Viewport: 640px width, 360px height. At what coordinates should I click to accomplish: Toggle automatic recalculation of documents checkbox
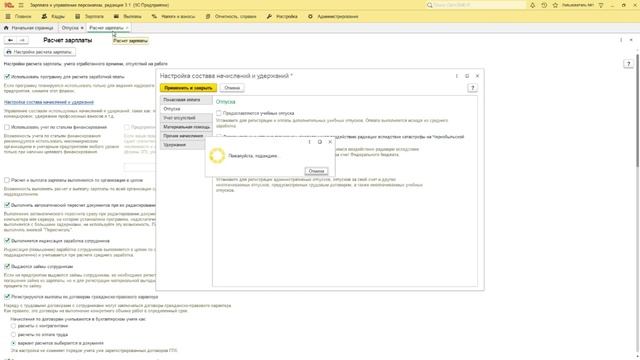click(x=7, y=205)
